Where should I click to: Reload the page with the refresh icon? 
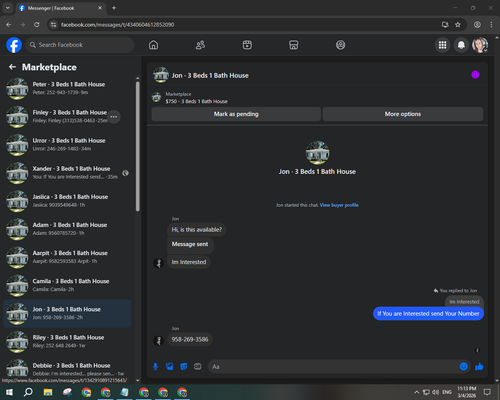click(37, 25)
